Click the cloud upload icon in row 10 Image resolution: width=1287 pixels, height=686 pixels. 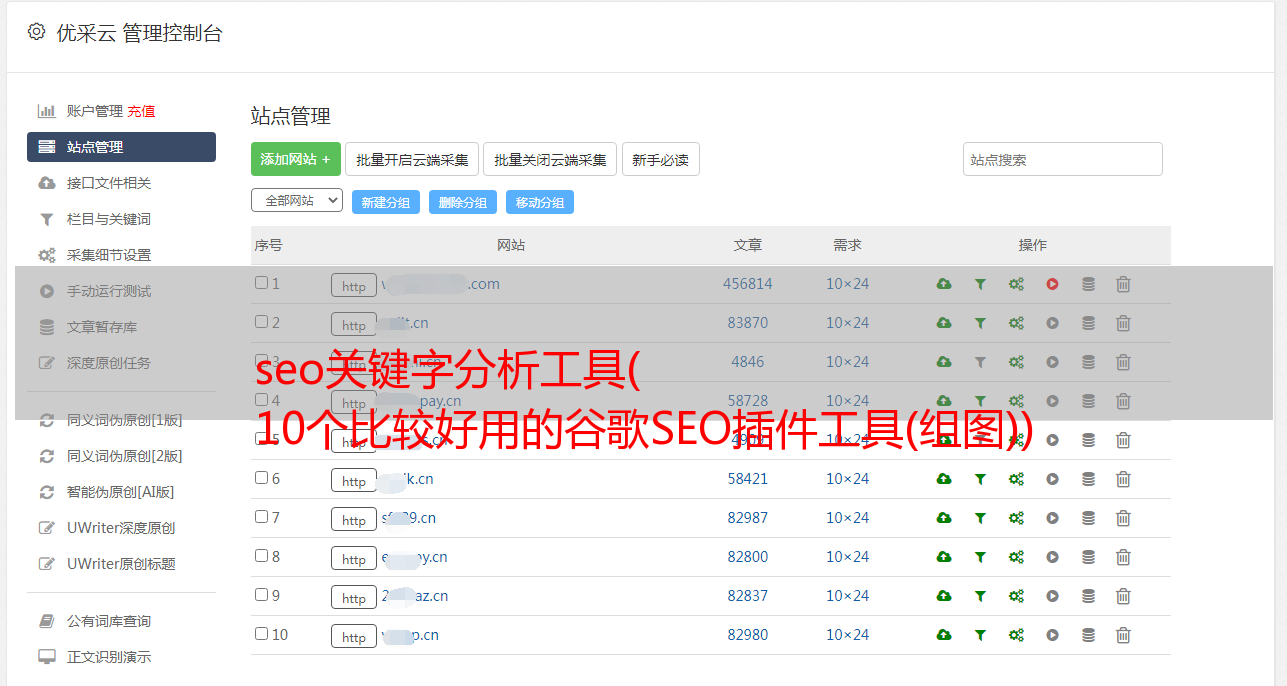pyautogui.click(x=944, y=635)
